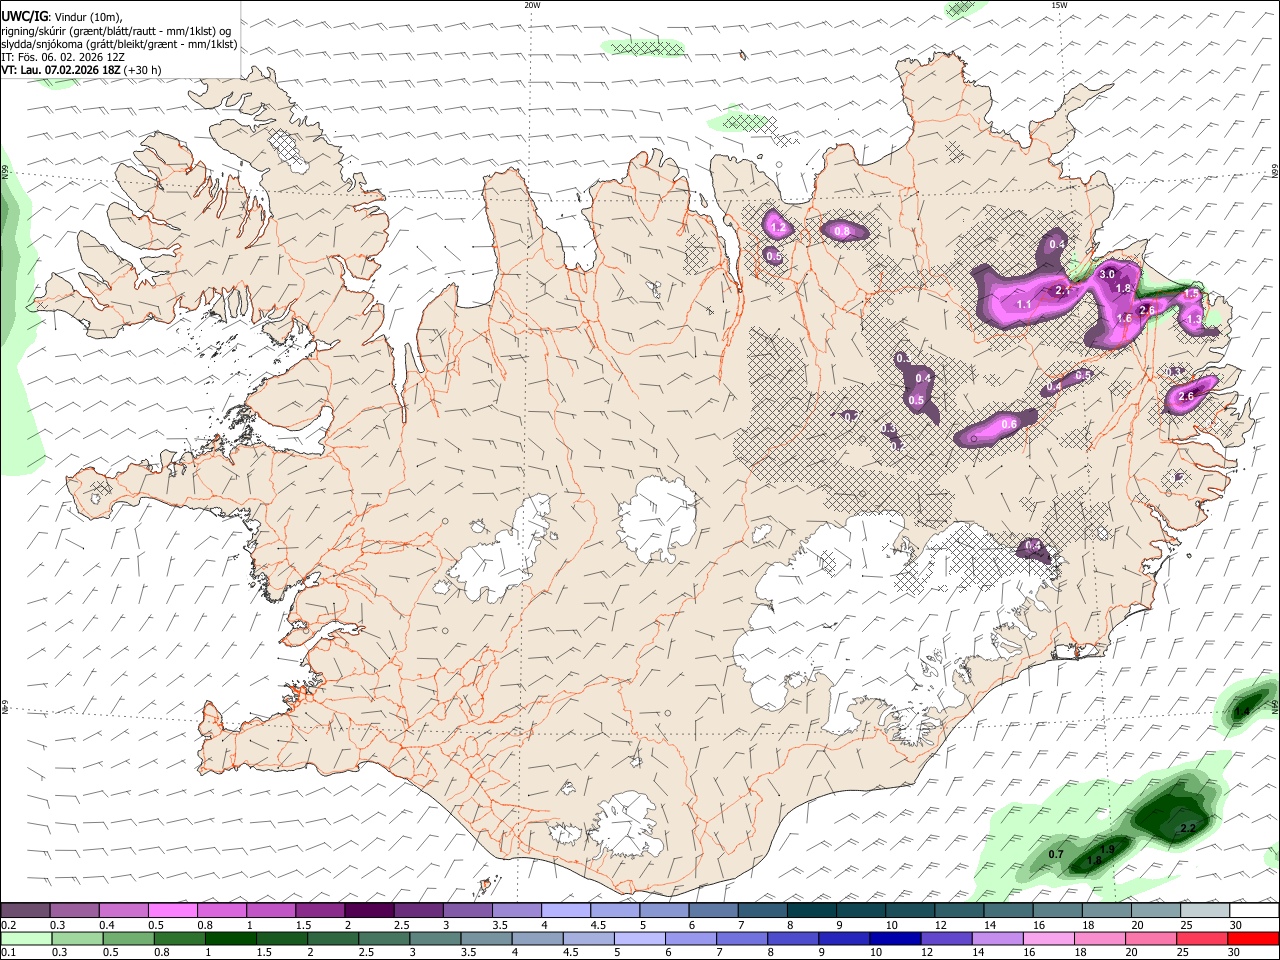Click the '30' label in the lower legend row
Viewport: 1280px width, 960px height.
click(x=1234, y=952)
